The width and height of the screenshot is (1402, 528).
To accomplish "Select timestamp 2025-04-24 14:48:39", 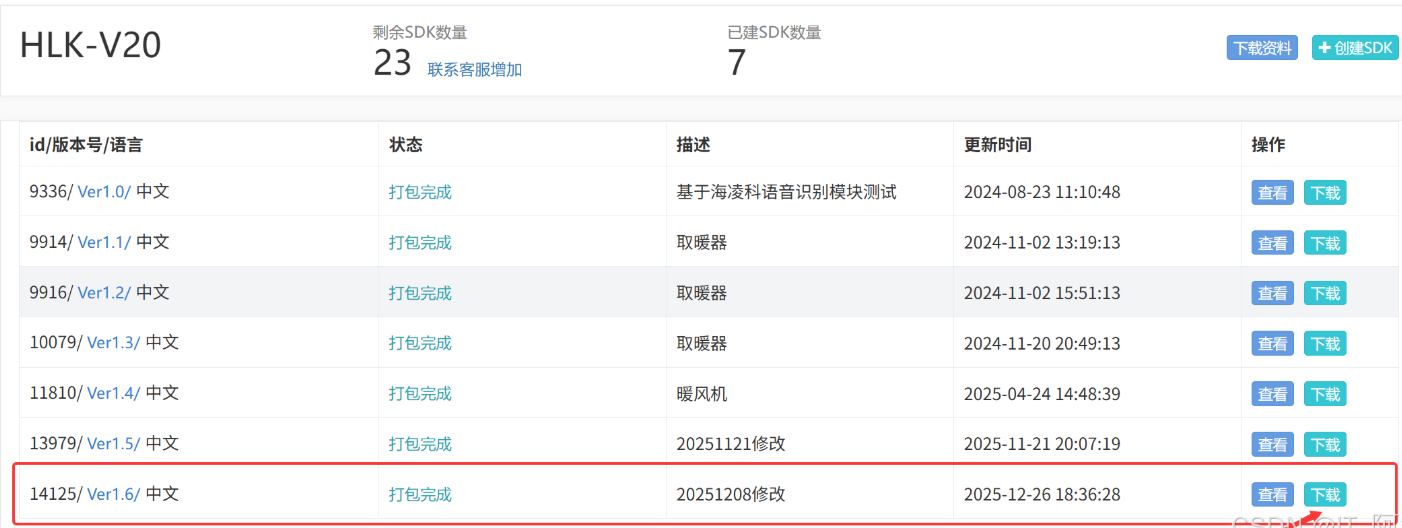I will click(x=1042, y=393).
